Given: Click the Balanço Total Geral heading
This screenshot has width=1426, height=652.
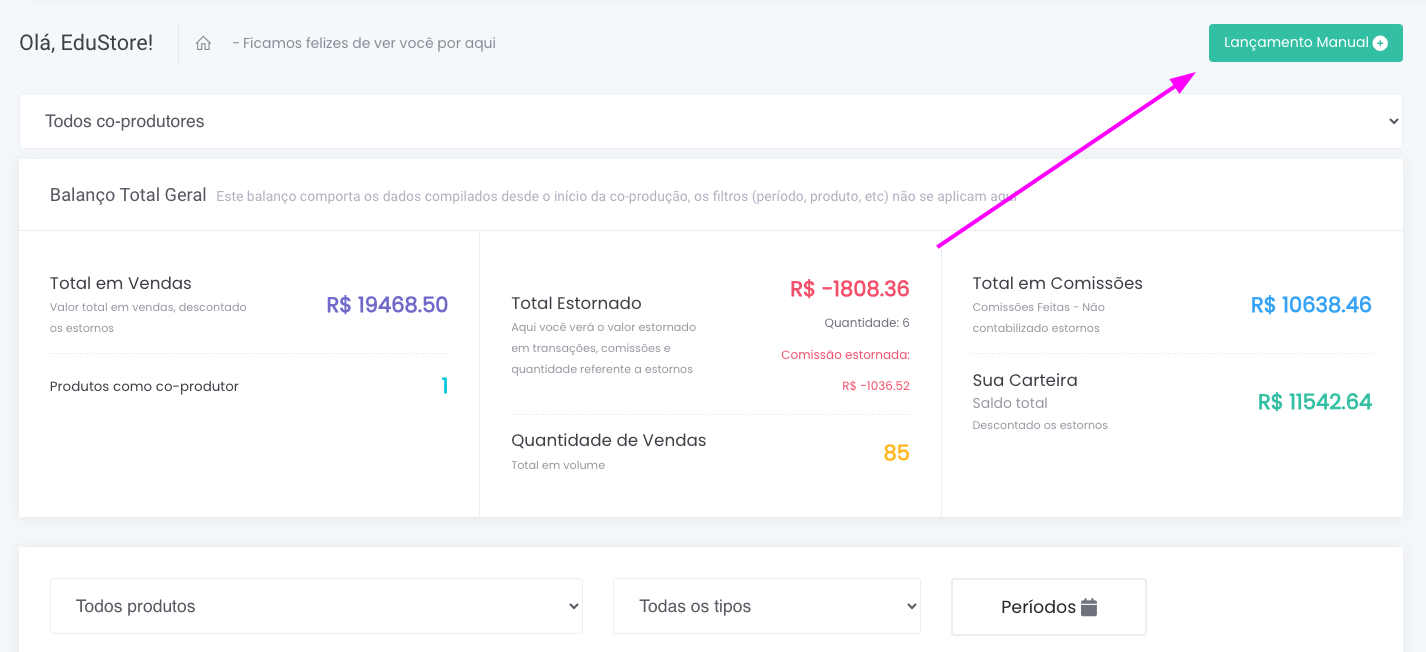Looking at the screenshot, I should 128,195.
